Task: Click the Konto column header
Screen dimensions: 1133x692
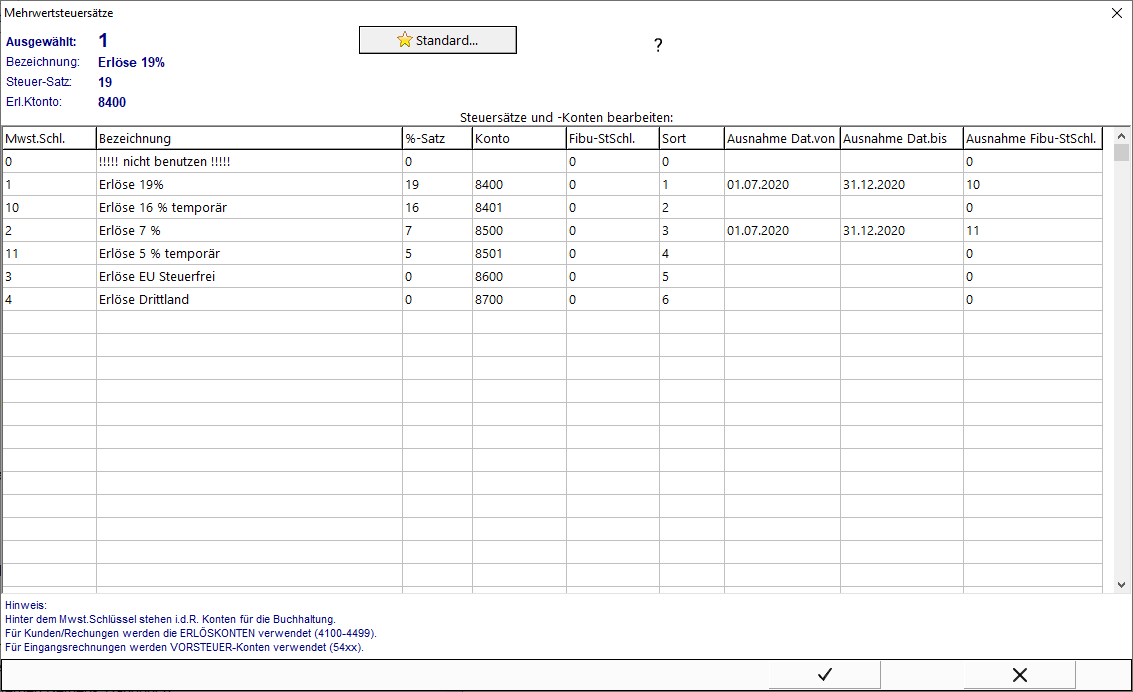Action: pyautogui.click(x=519, y=139)
